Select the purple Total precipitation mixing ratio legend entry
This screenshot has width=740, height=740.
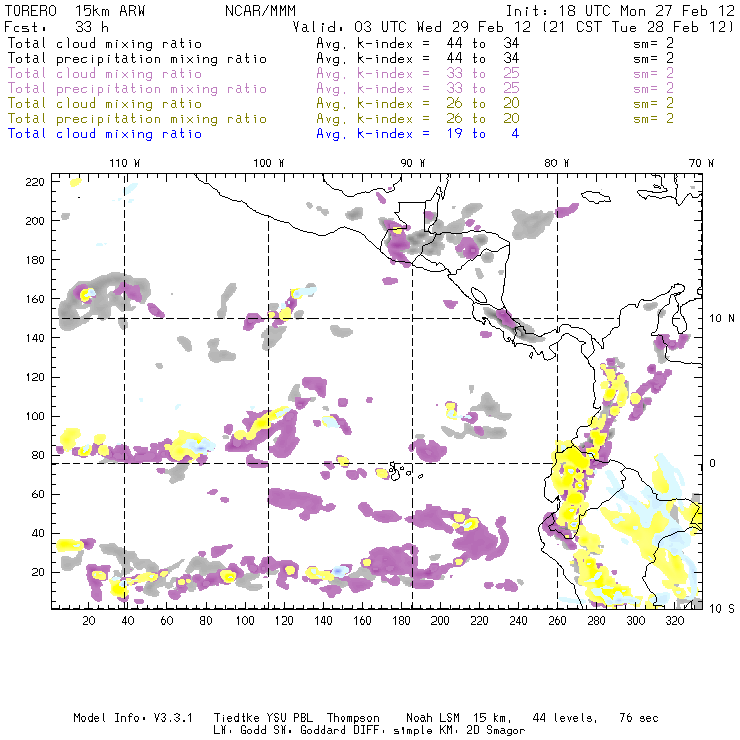tap(137, 89)
